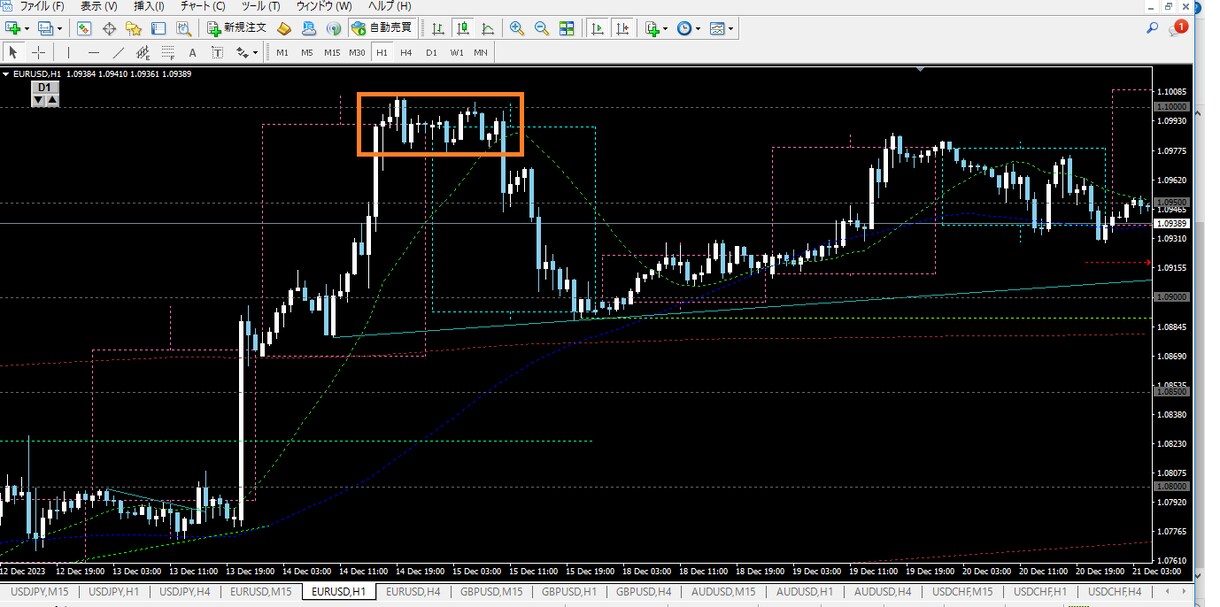This screenshot has height=607, width=1220.
Task: Switch to the USDJPY,H4 chart tab
Action: (185, 592)
